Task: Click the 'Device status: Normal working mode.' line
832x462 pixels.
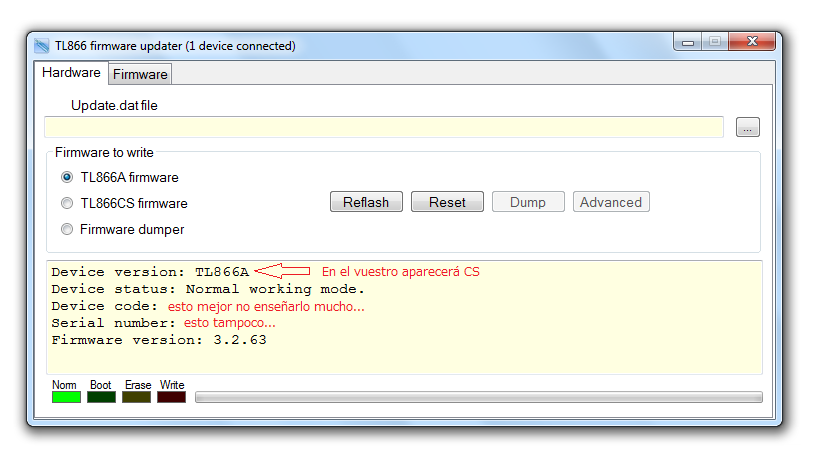Action: click(x=208, y=289)
